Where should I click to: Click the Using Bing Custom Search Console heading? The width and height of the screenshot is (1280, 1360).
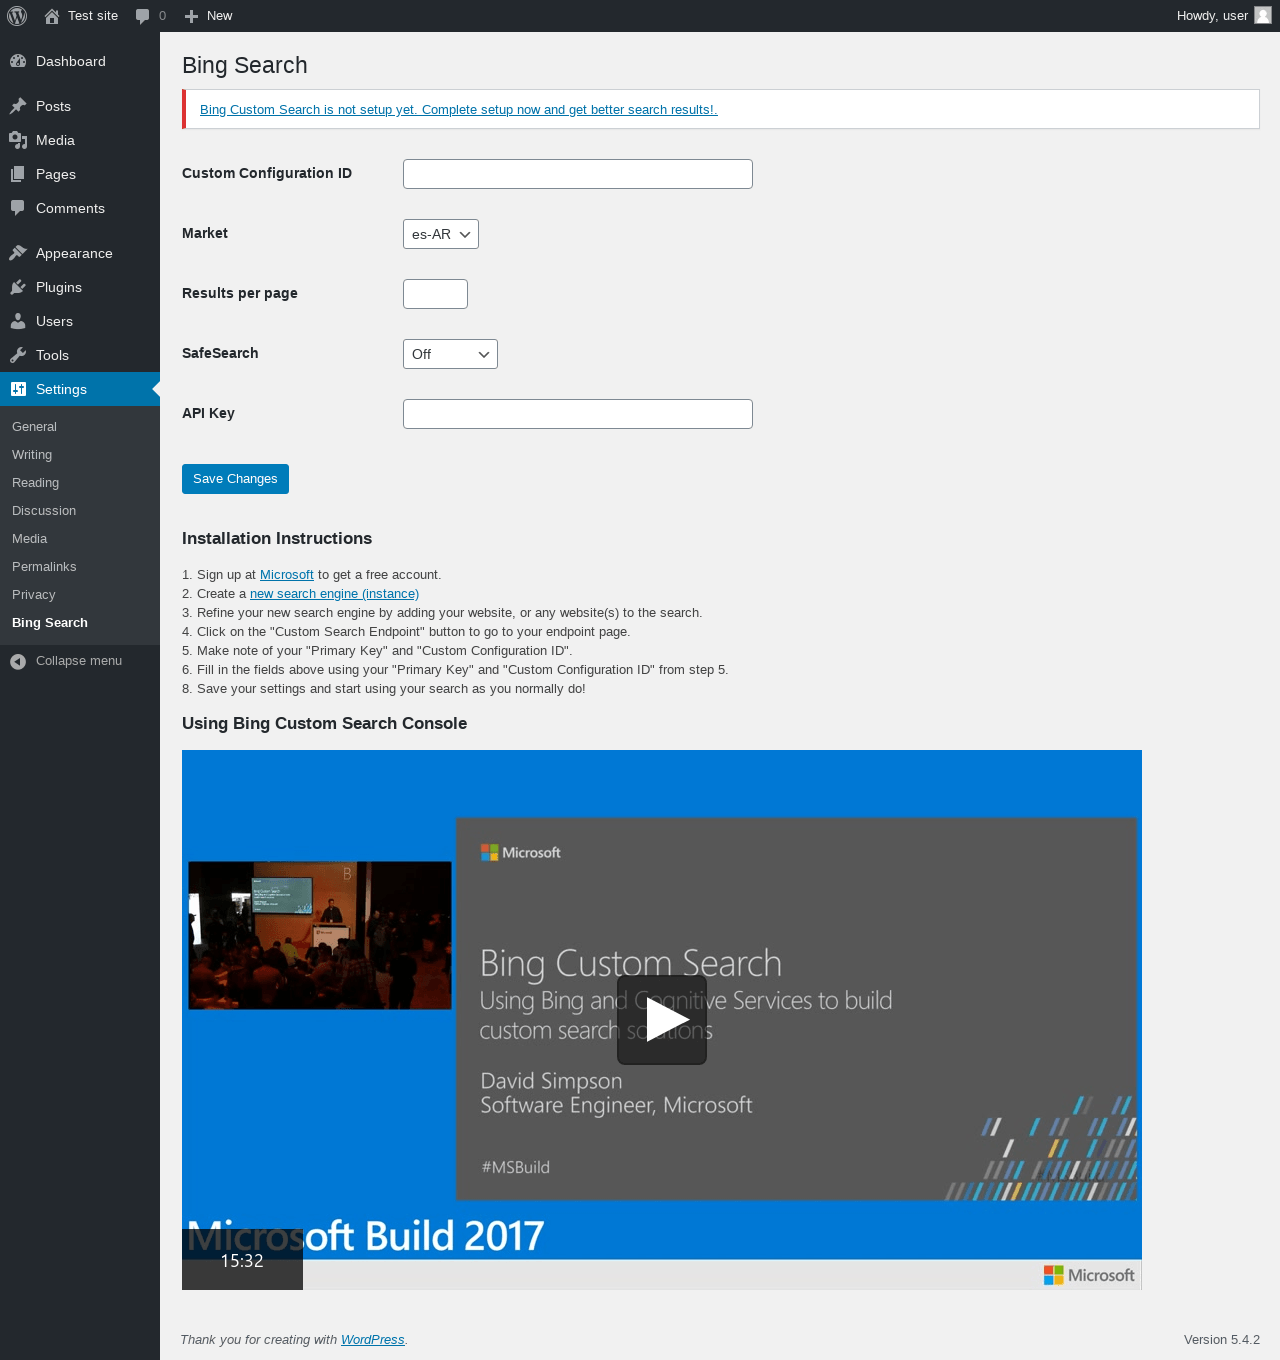coord(324,723)
